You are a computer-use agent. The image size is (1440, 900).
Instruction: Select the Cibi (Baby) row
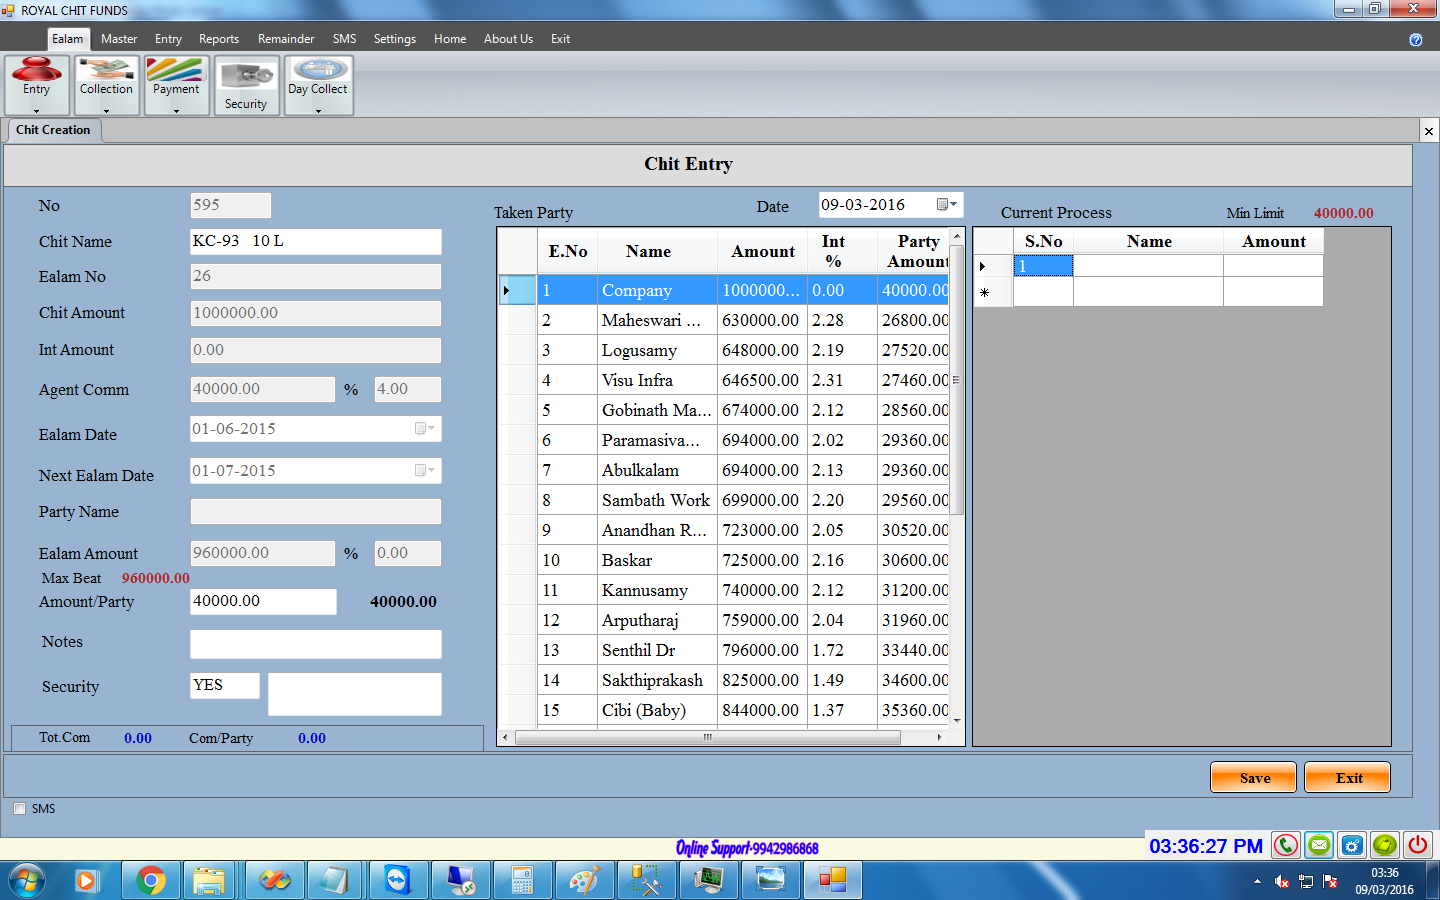click(724, 710)
